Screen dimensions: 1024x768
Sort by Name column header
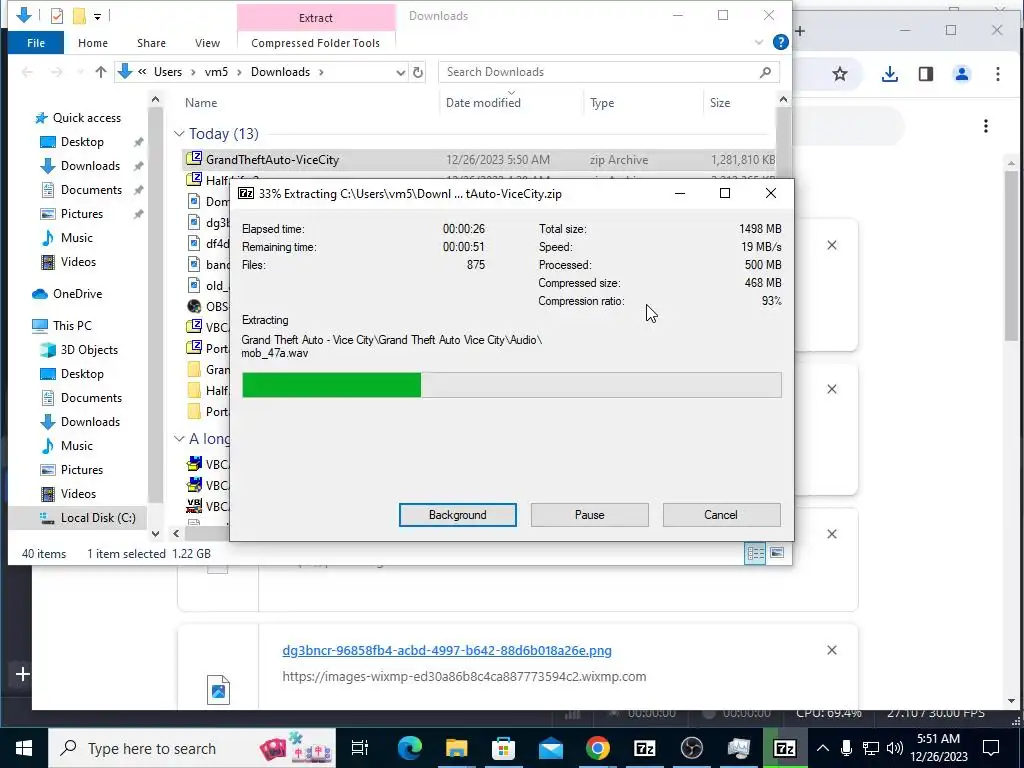[201, 103]
